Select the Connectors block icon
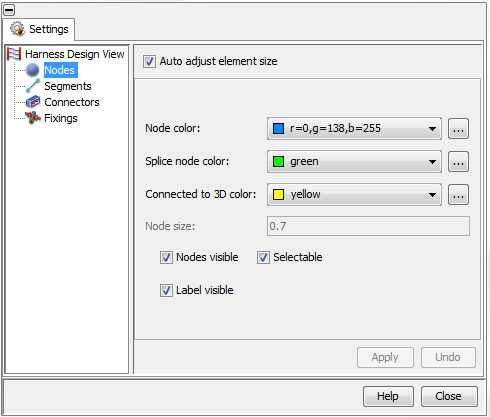Viewport: 490px width, 417px height. click(x=33, y=102)
